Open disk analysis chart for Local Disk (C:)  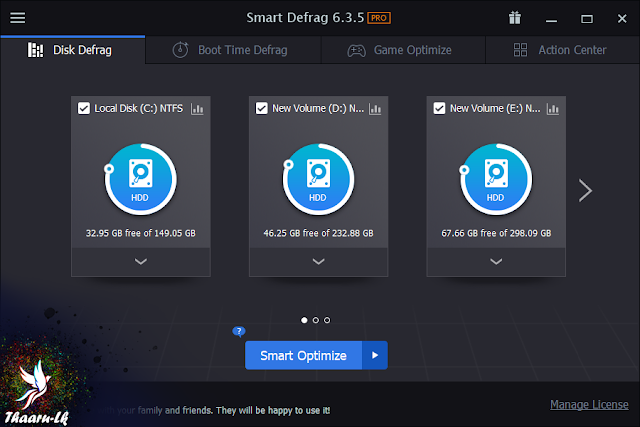(197, 109)
